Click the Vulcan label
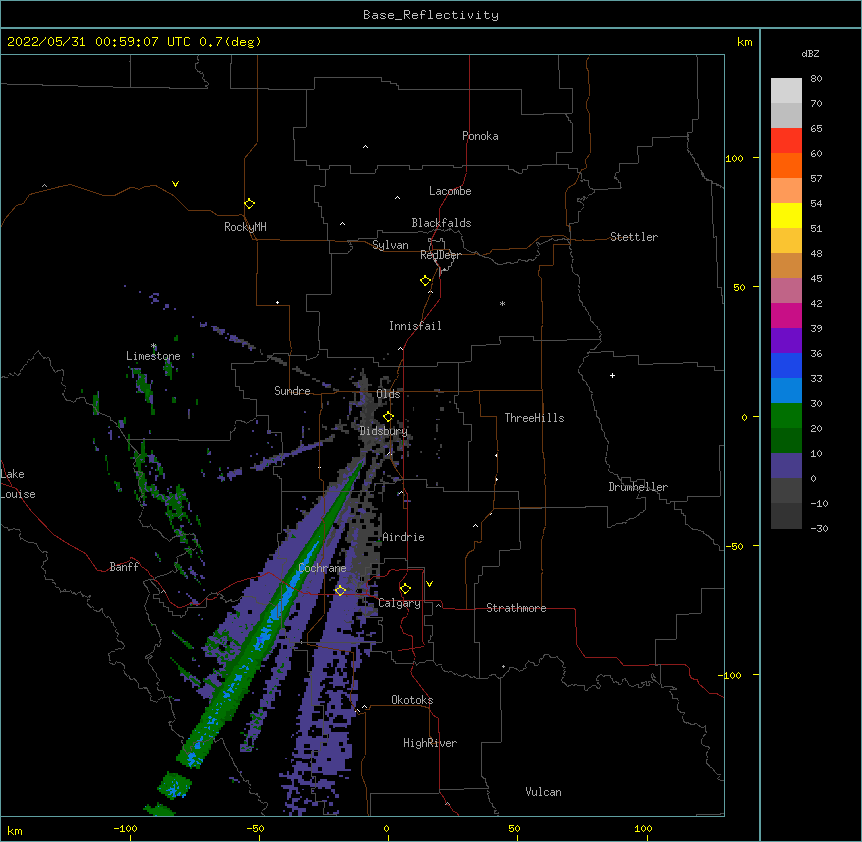The image size is (862, 842). pos(543,792)
